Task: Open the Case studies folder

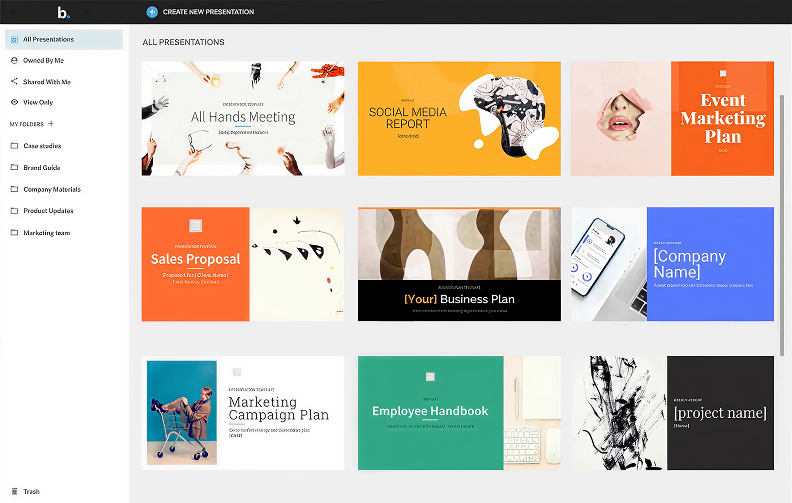Action: click(x=42, y=146)
